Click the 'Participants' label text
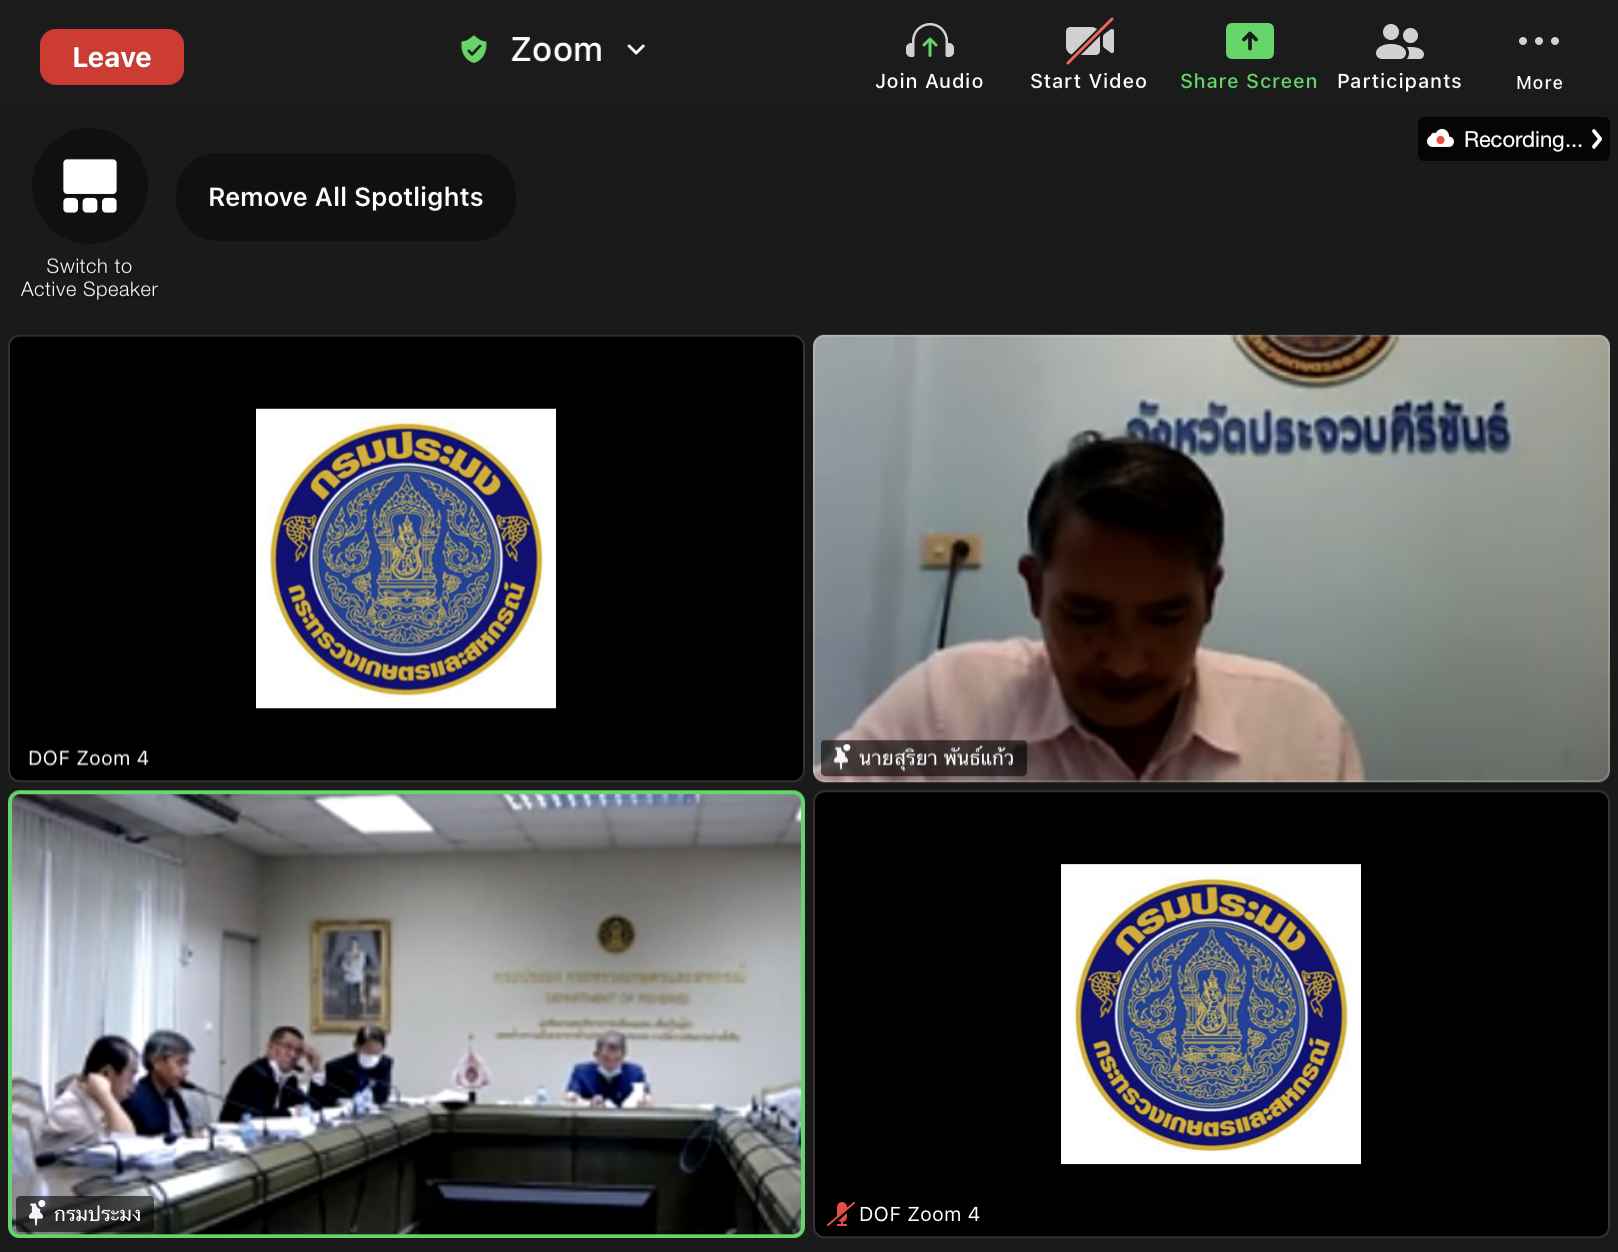This screenshot has width=1618, height=1252. pyautogui.click(x=1400, y=81)
